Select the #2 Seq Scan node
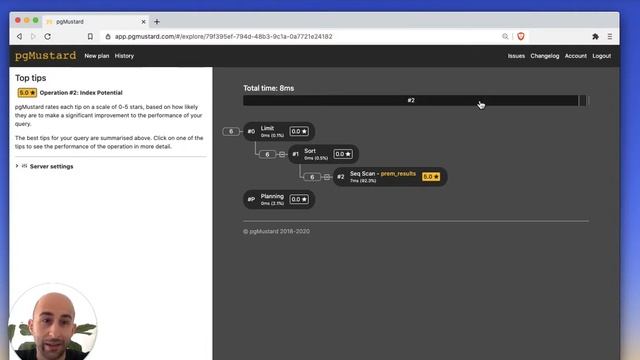 390,177
